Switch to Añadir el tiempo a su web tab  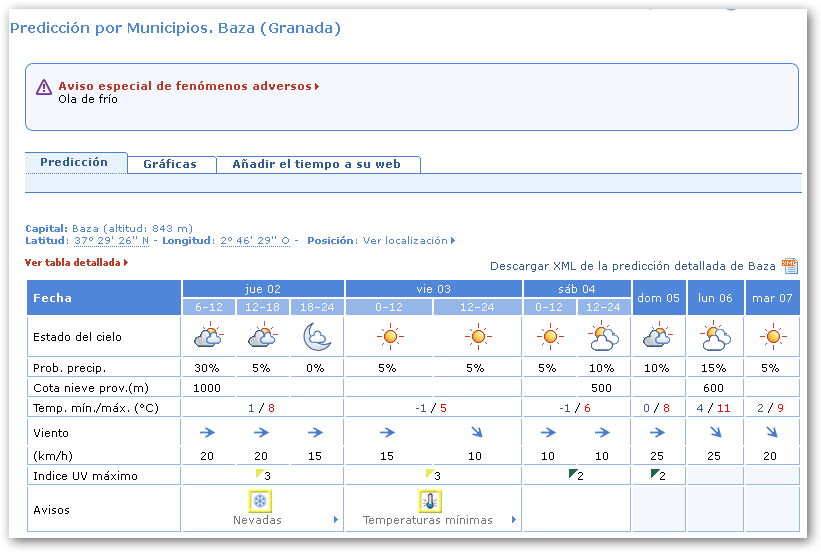click(316, 164)
